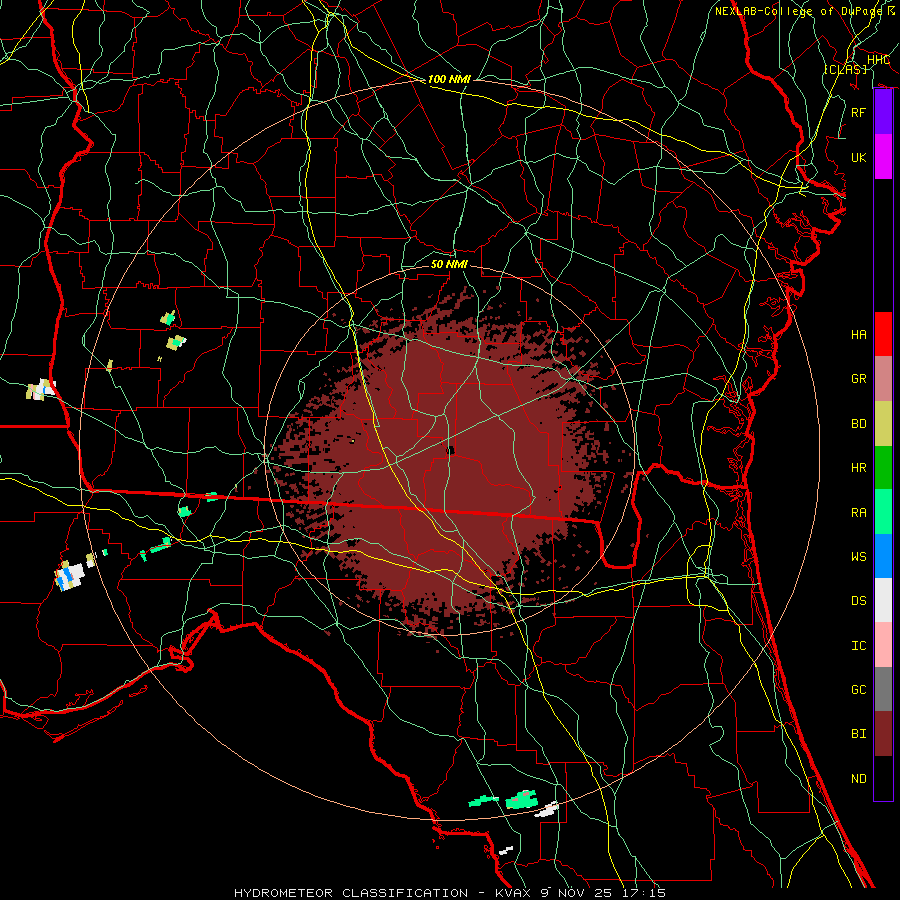Select the BD yellow legend color block

(x=883, y=423)
